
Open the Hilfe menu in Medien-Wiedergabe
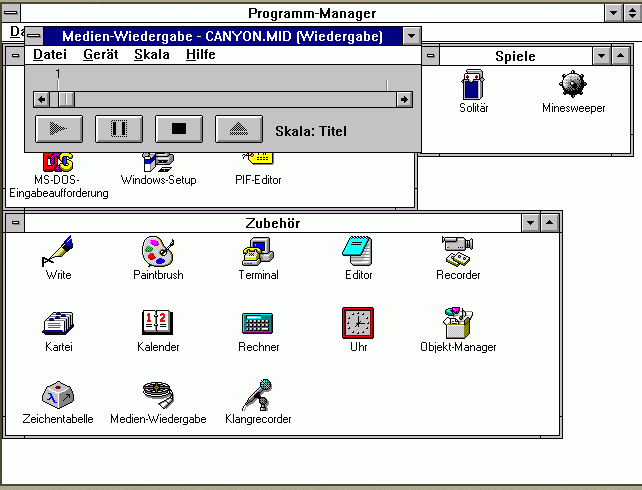click(x=201, y=54)
